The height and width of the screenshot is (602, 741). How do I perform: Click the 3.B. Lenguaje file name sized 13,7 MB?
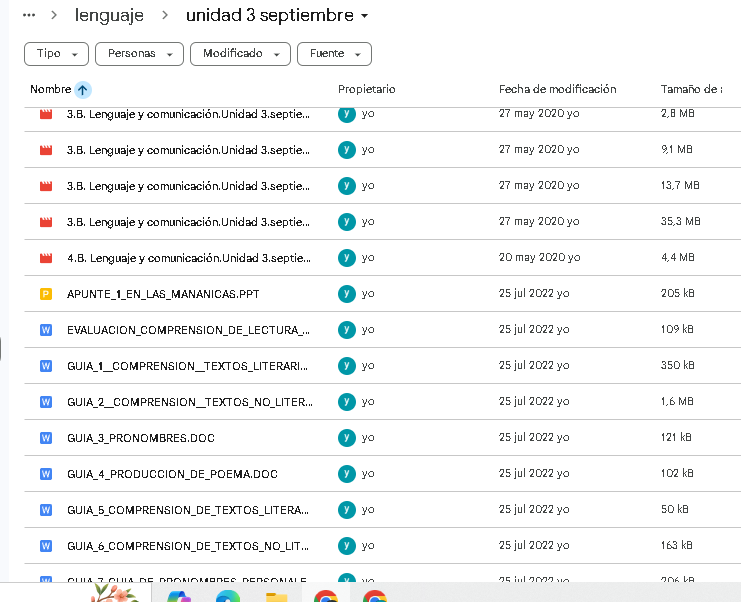(188, 186)
